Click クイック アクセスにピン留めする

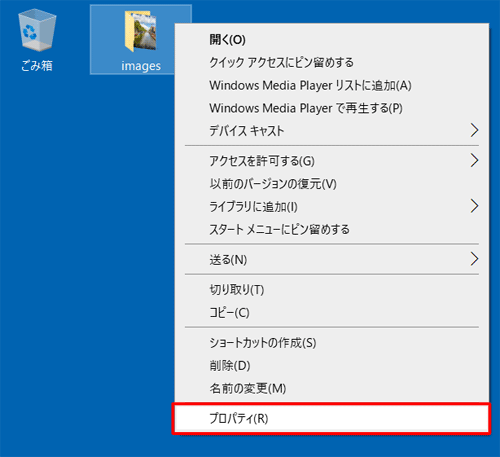(332, 62)
